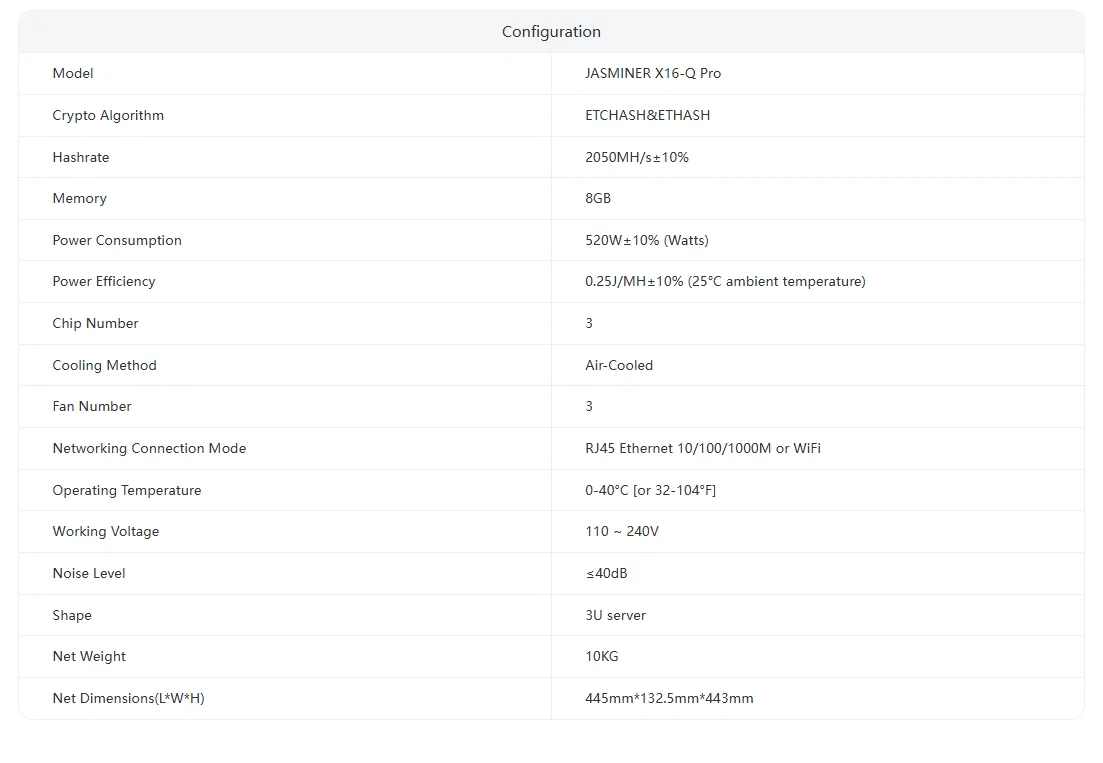Select the 2050MH/s hashrate value
Screen dimensions: 1103x763
(636, 157)
